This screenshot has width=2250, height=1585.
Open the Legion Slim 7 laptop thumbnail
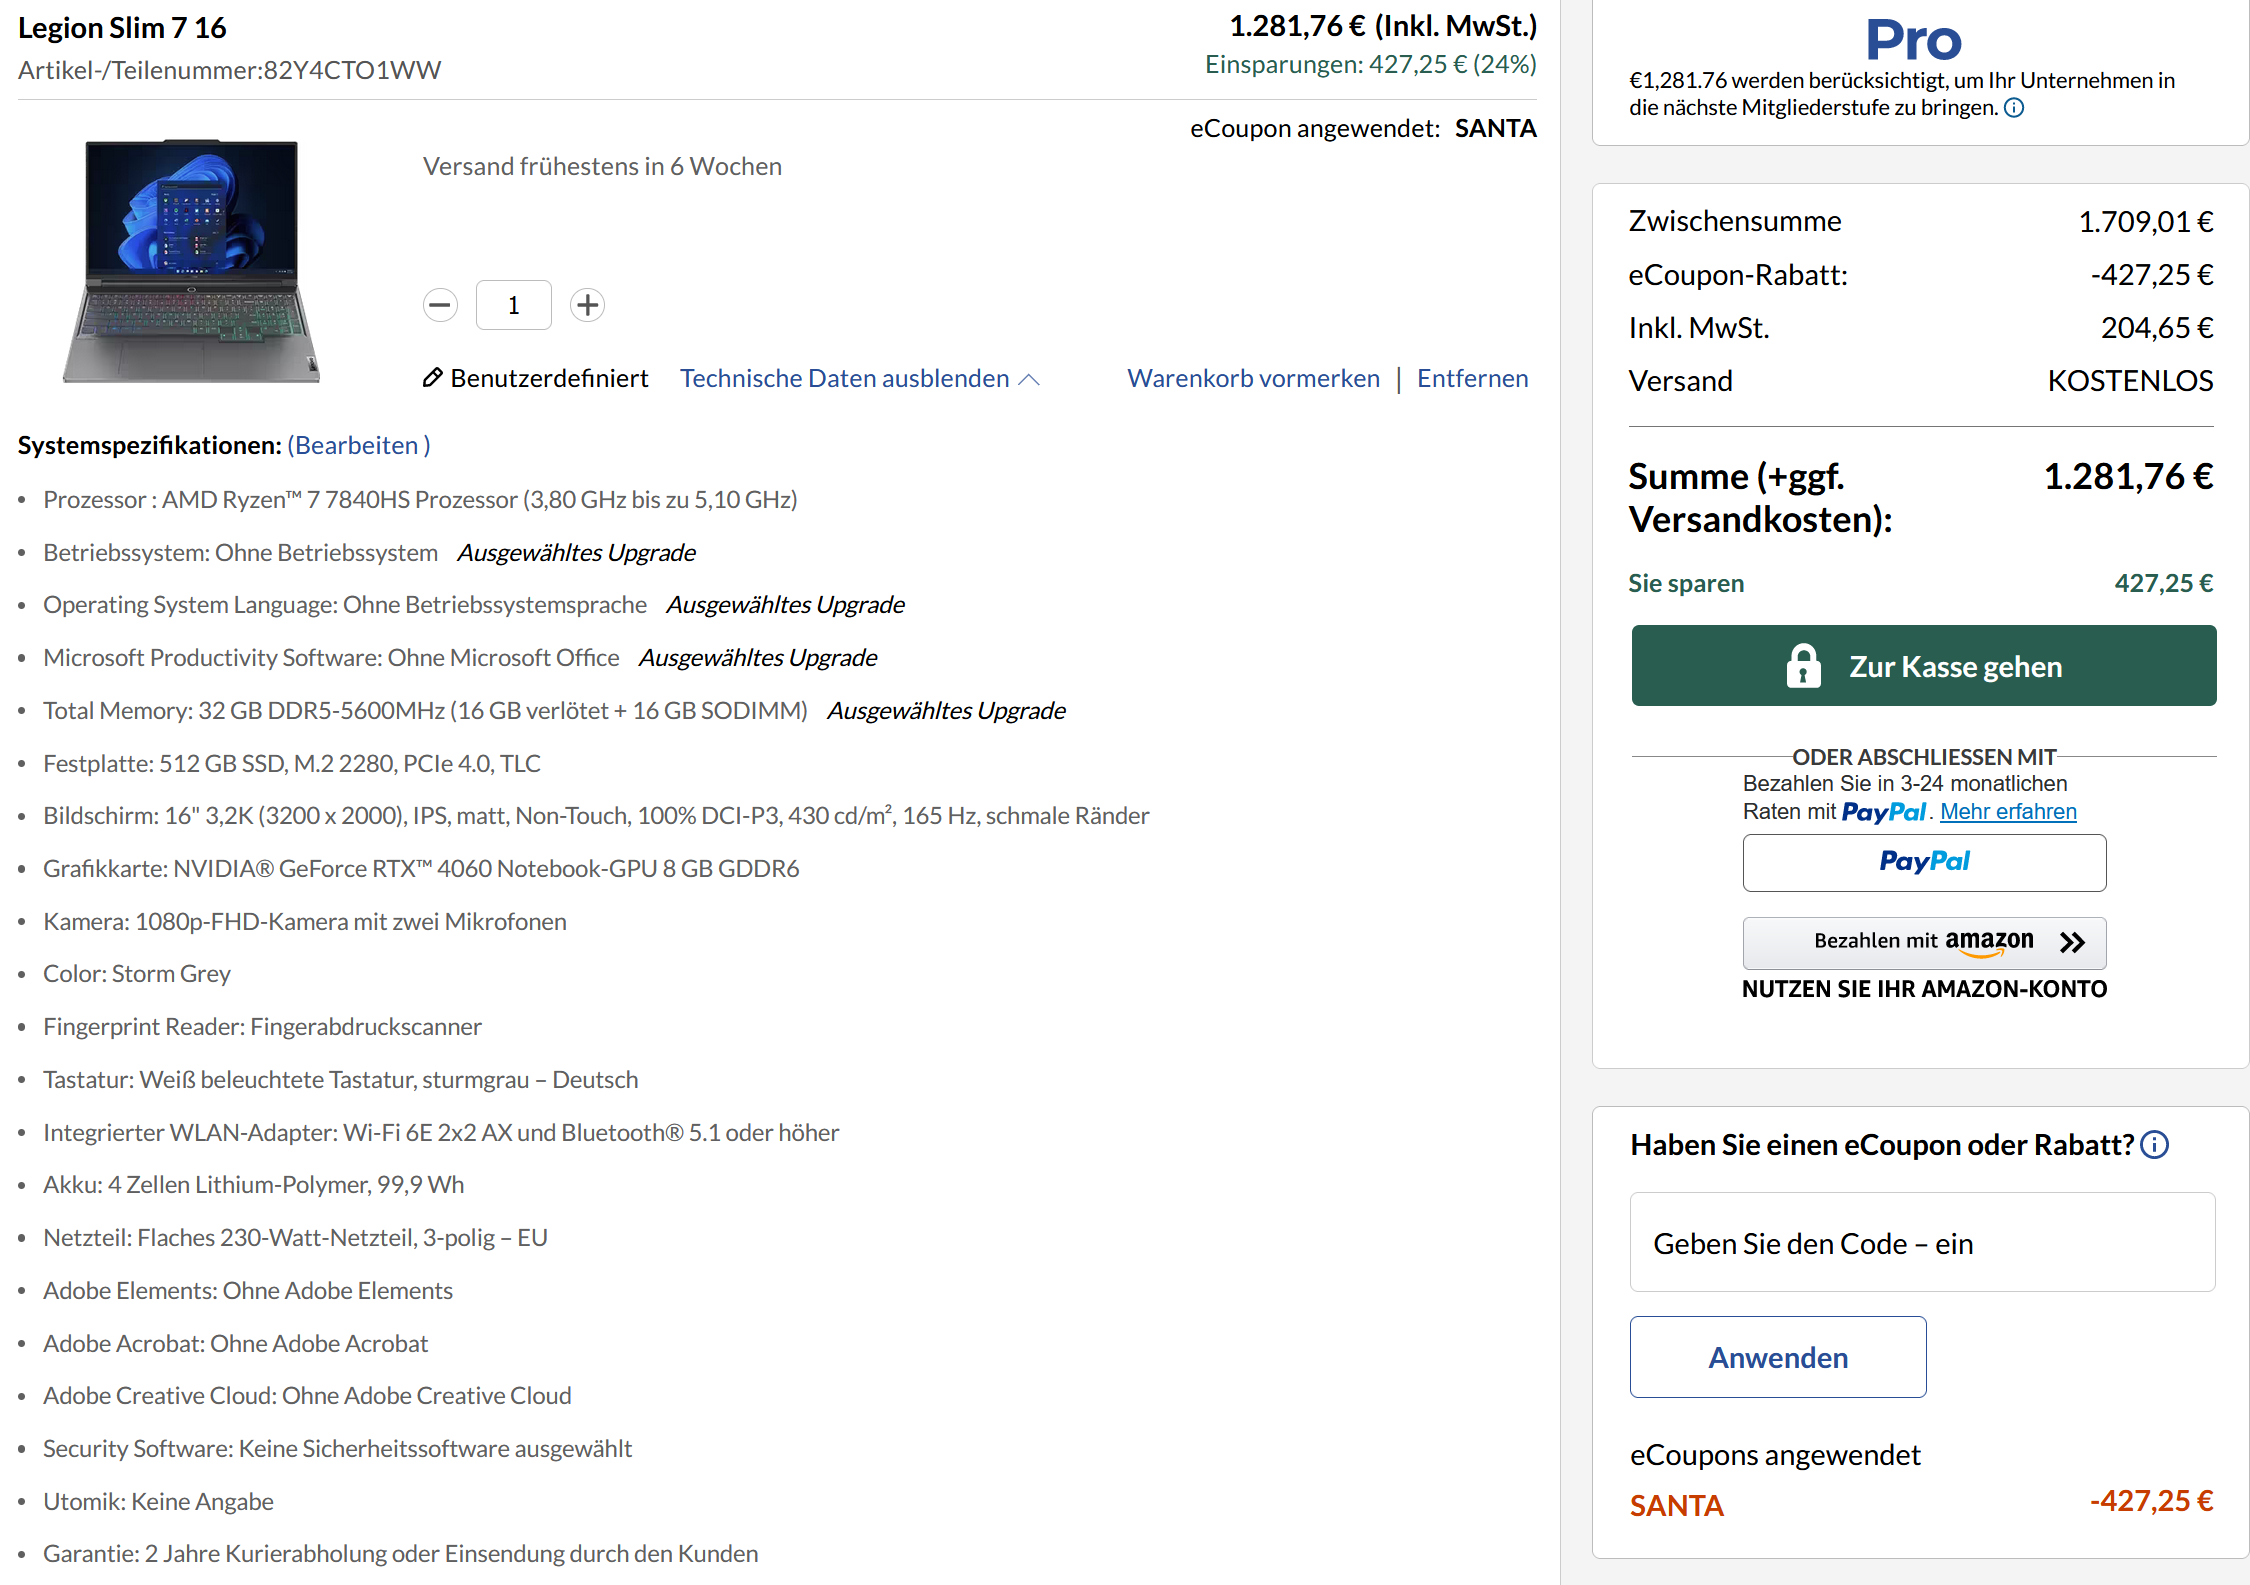click(191, 261)
